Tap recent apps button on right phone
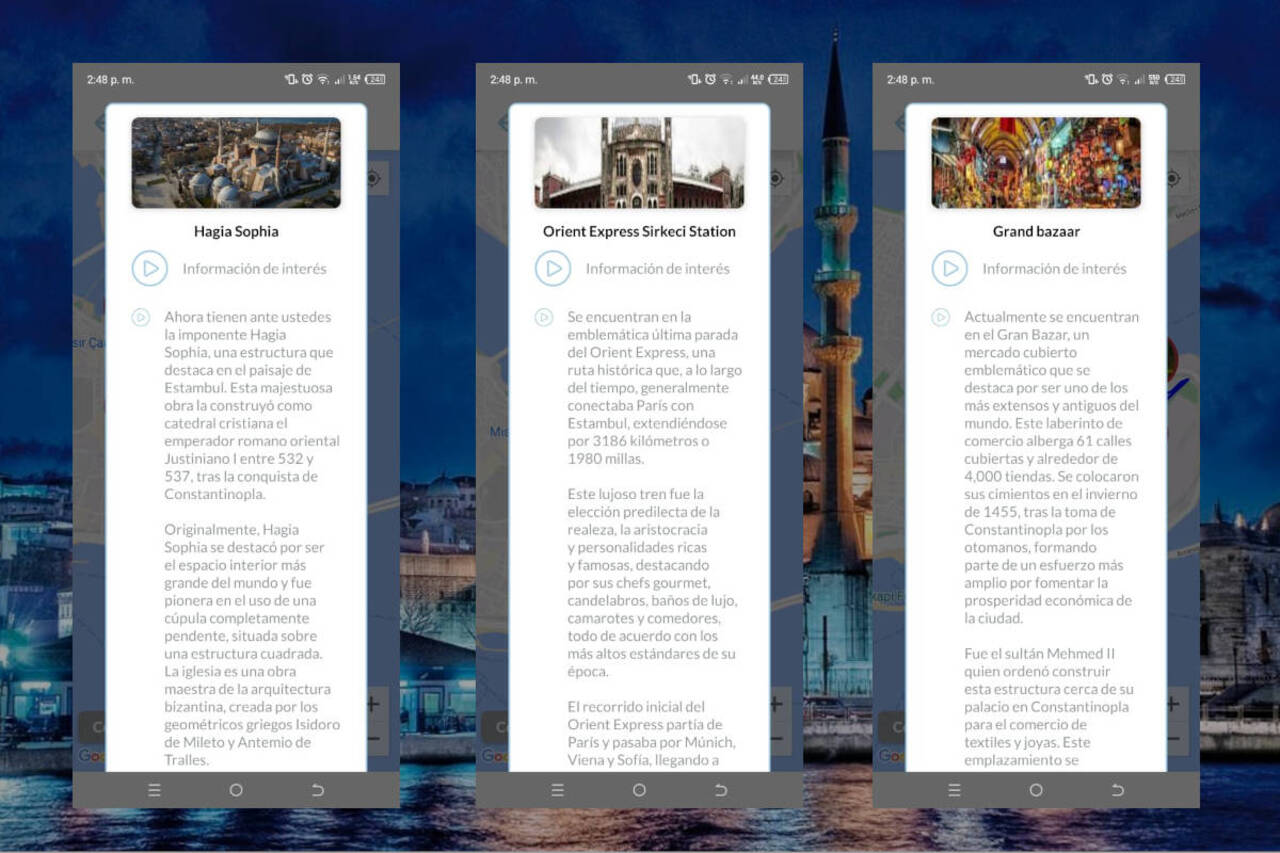Screen dimensions: 1280x853 954,790
